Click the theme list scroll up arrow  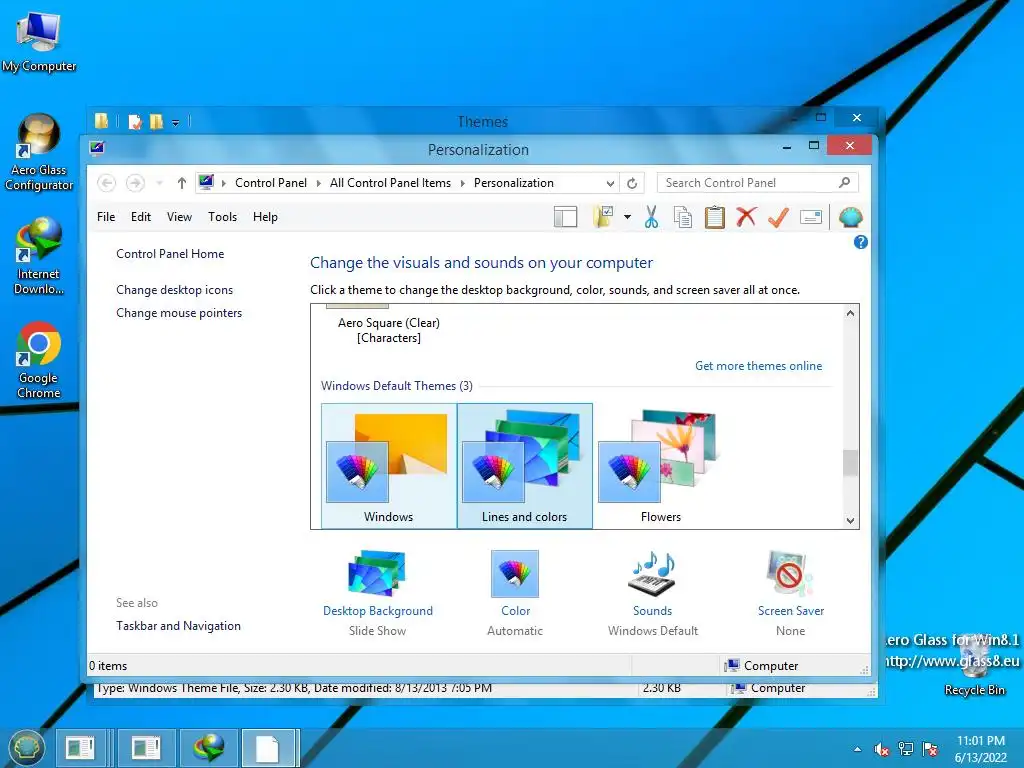pos(850,313)
